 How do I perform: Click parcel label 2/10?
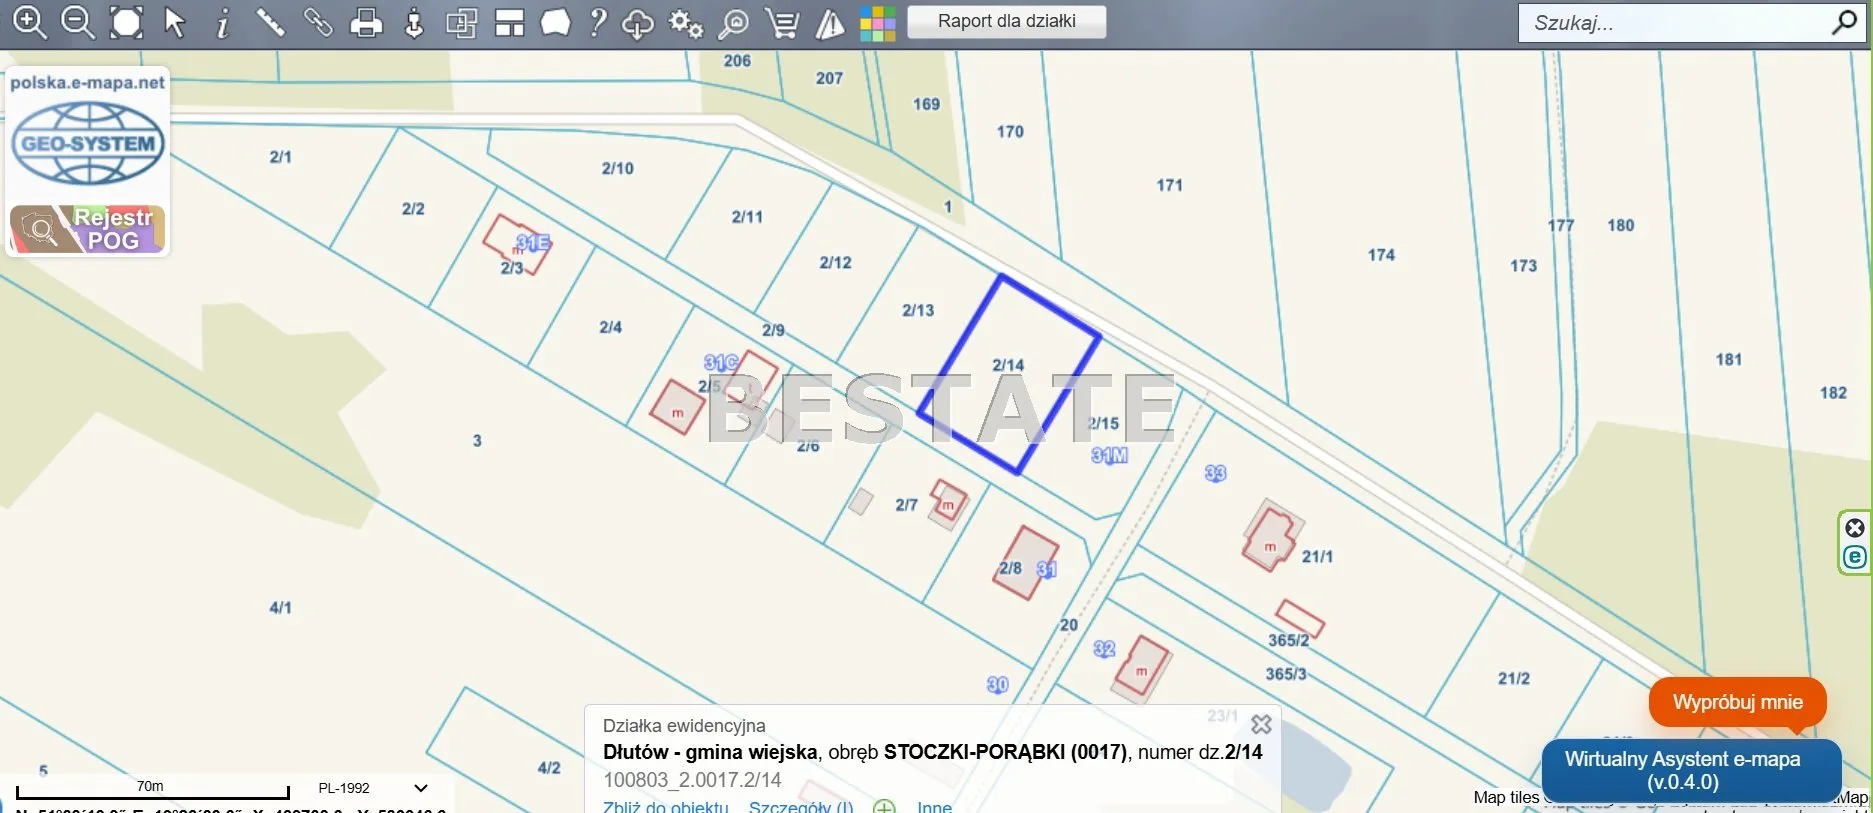(x=618, y=168)
